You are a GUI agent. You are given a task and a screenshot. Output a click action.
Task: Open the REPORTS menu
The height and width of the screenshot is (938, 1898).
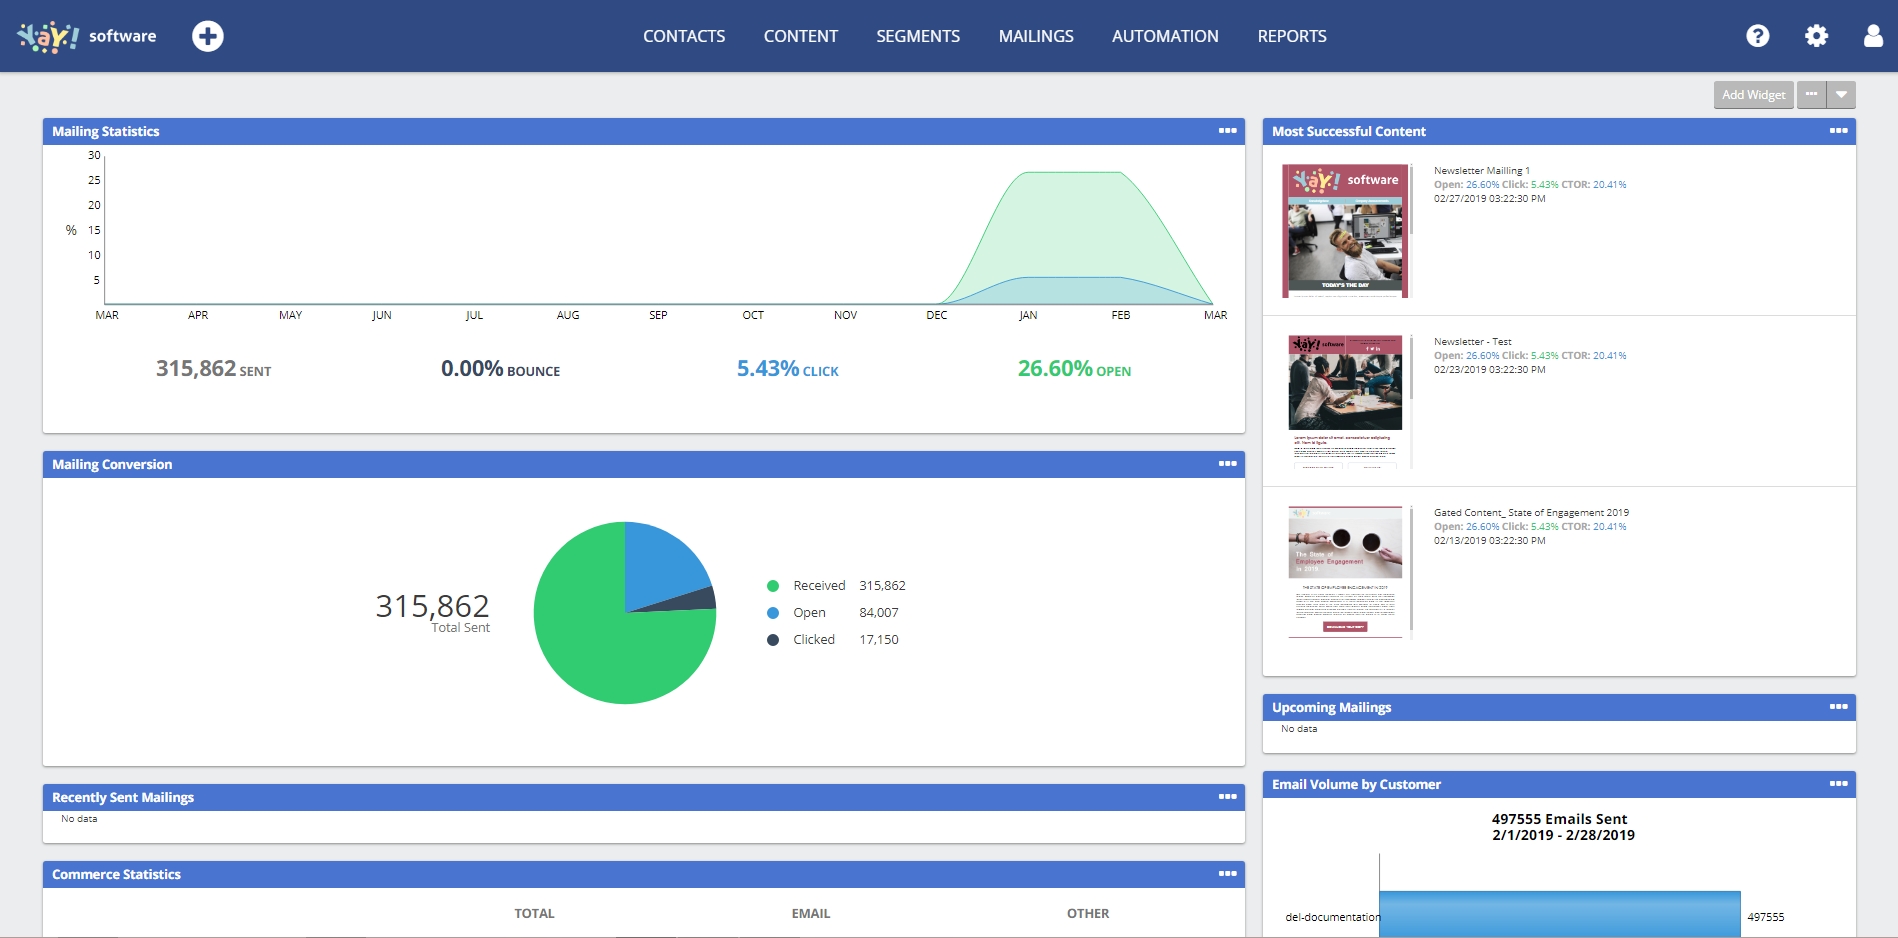[1292, 36]
